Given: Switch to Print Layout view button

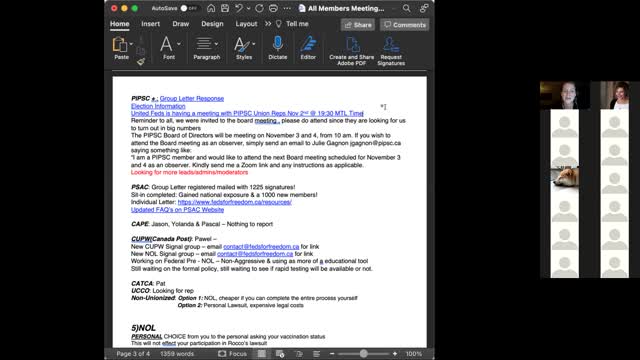Looking at the screenshot, I should click(x=262, y=353).
